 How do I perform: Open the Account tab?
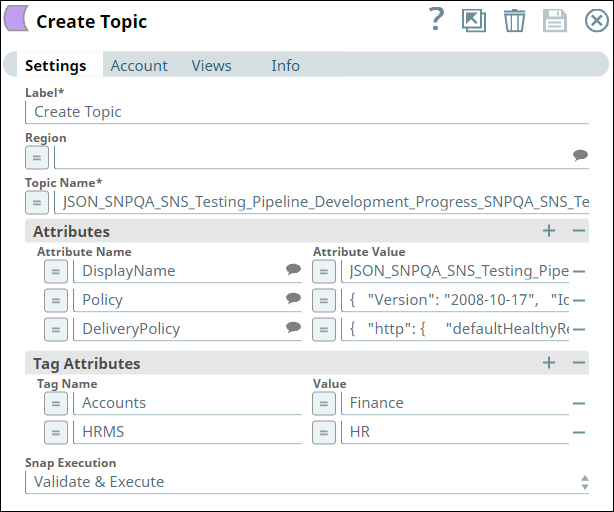coord(139,65)
